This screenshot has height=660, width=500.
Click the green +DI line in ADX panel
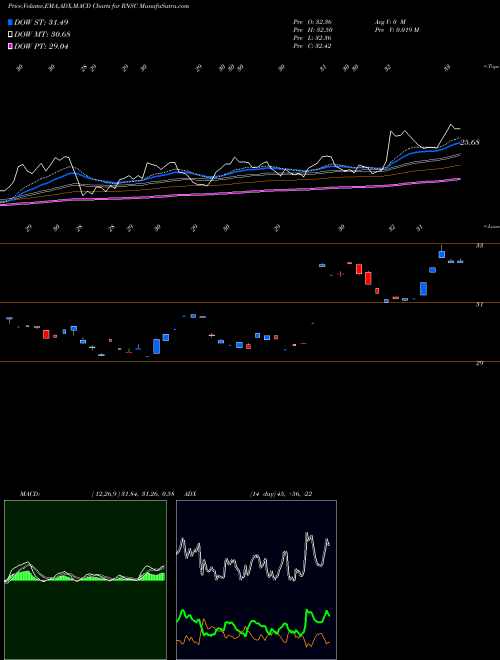click(253, 623)
